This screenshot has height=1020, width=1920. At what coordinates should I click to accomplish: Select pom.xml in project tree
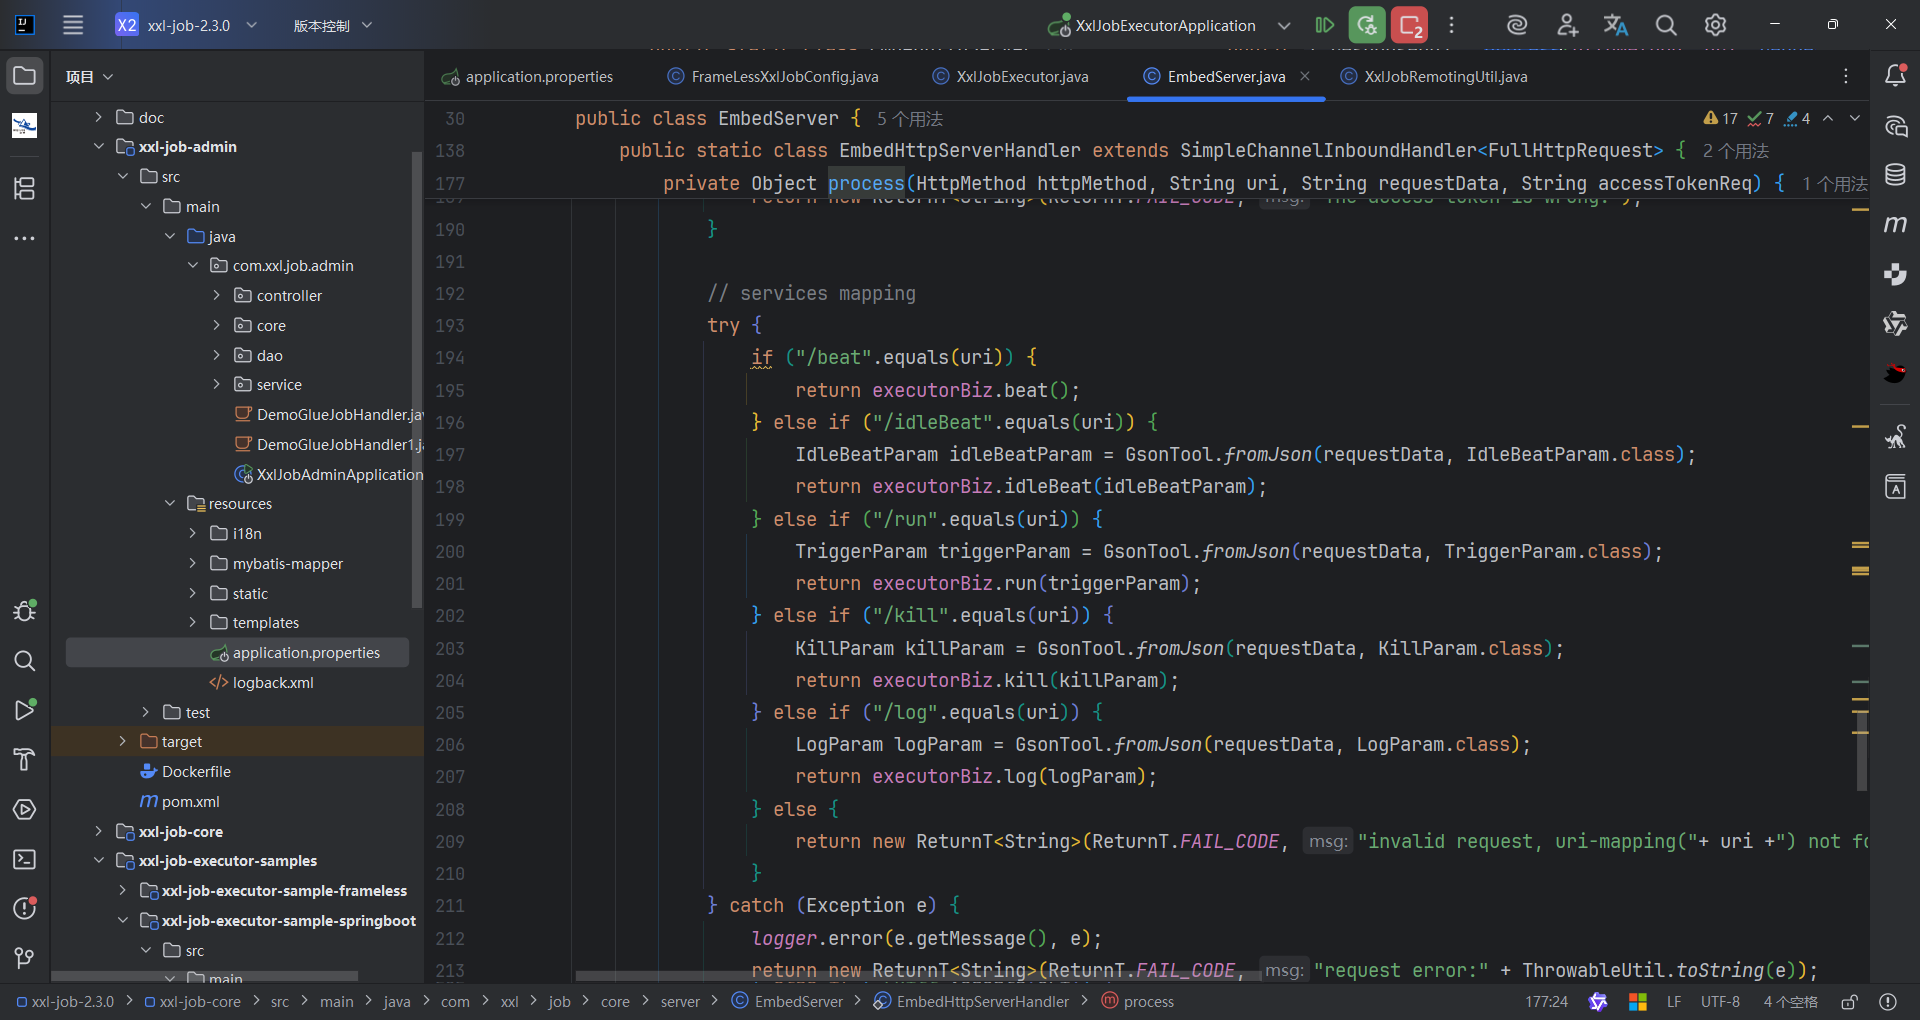pyautogui.click(x=180, y=802)
